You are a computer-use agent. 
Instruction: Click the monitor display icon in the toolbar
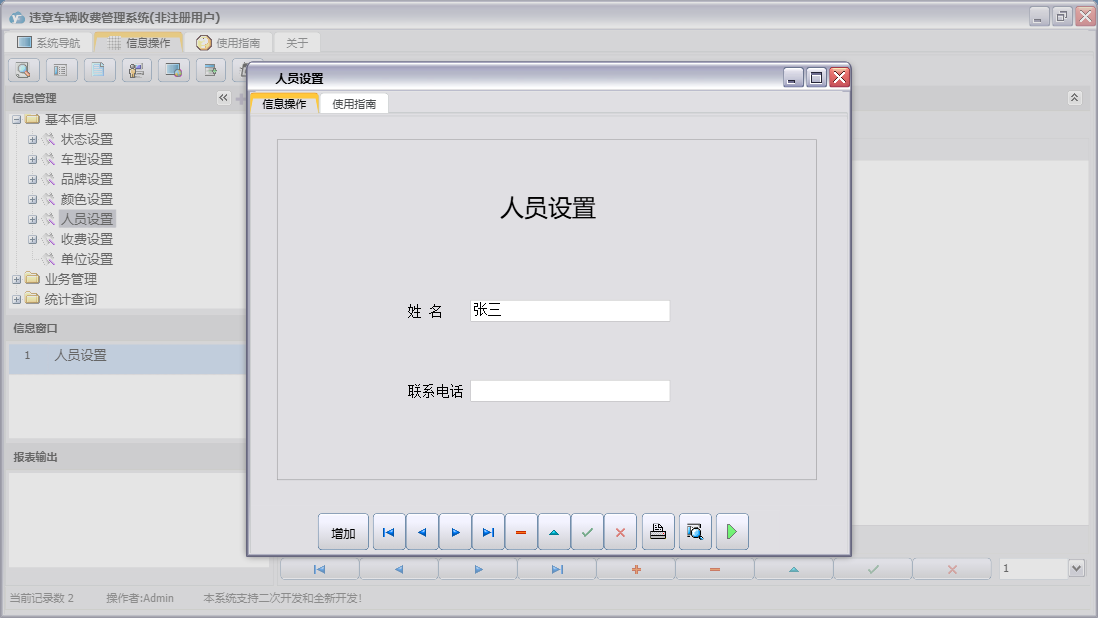[x=173, y=70]
